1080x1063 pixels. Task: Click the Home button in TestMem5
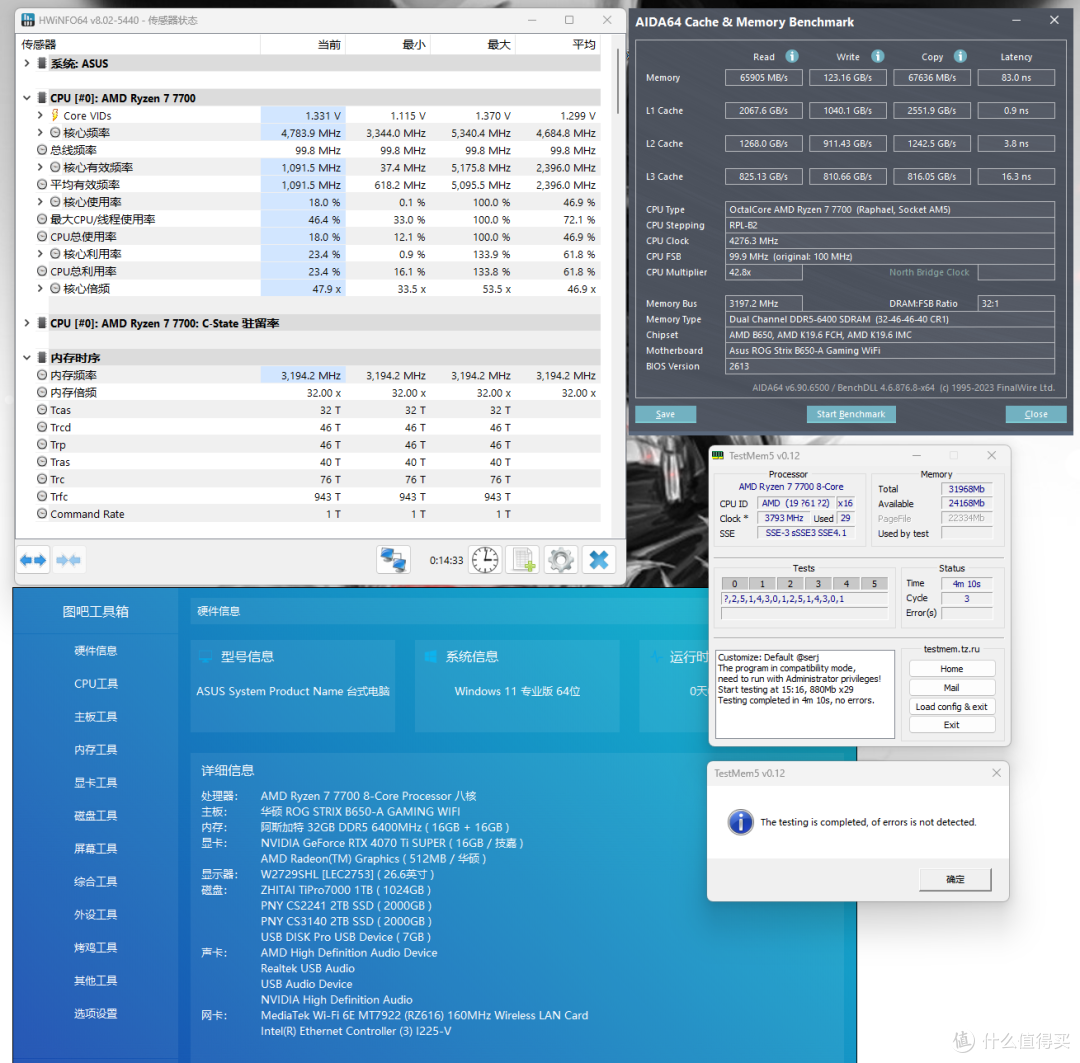(952, 669)
